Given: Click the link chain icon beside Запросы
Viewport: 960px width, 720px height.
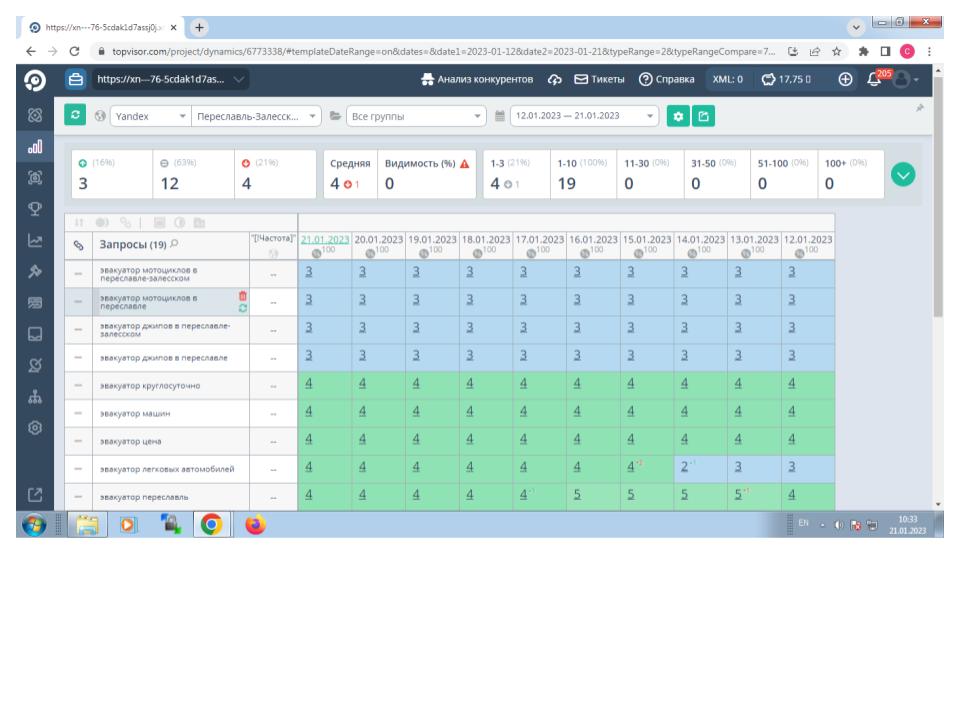Looking at the screenshot, I should point(78,245).
